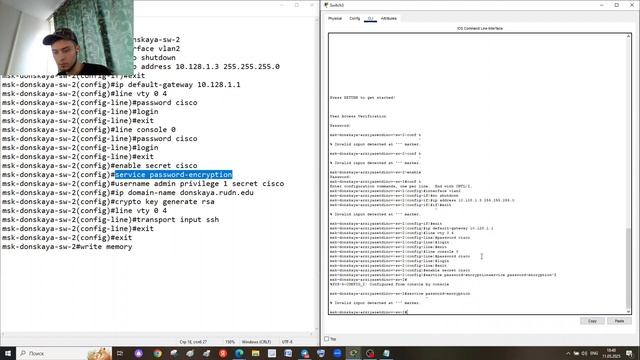The height and width of the screenshot is (360, 640).
Task: Click the 100% zoom level in Notepad status bar
Action: (230, 342)
